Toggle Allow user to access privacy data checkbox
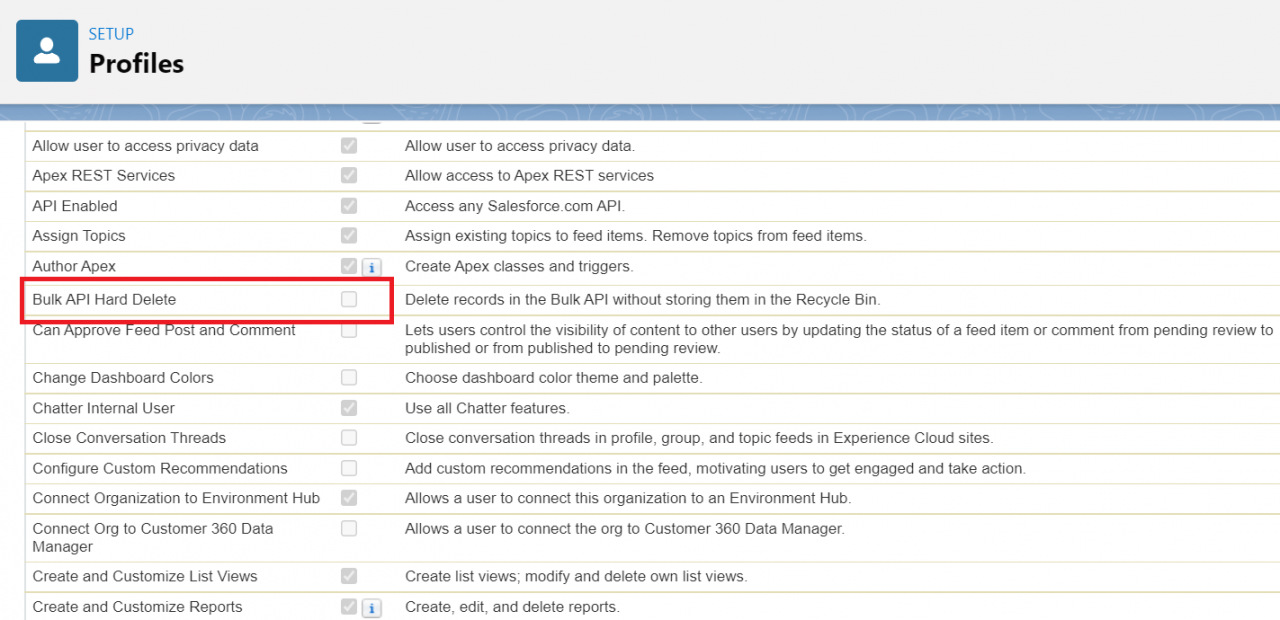Screen dimensions: 1280x620 [x=349, y=146]
